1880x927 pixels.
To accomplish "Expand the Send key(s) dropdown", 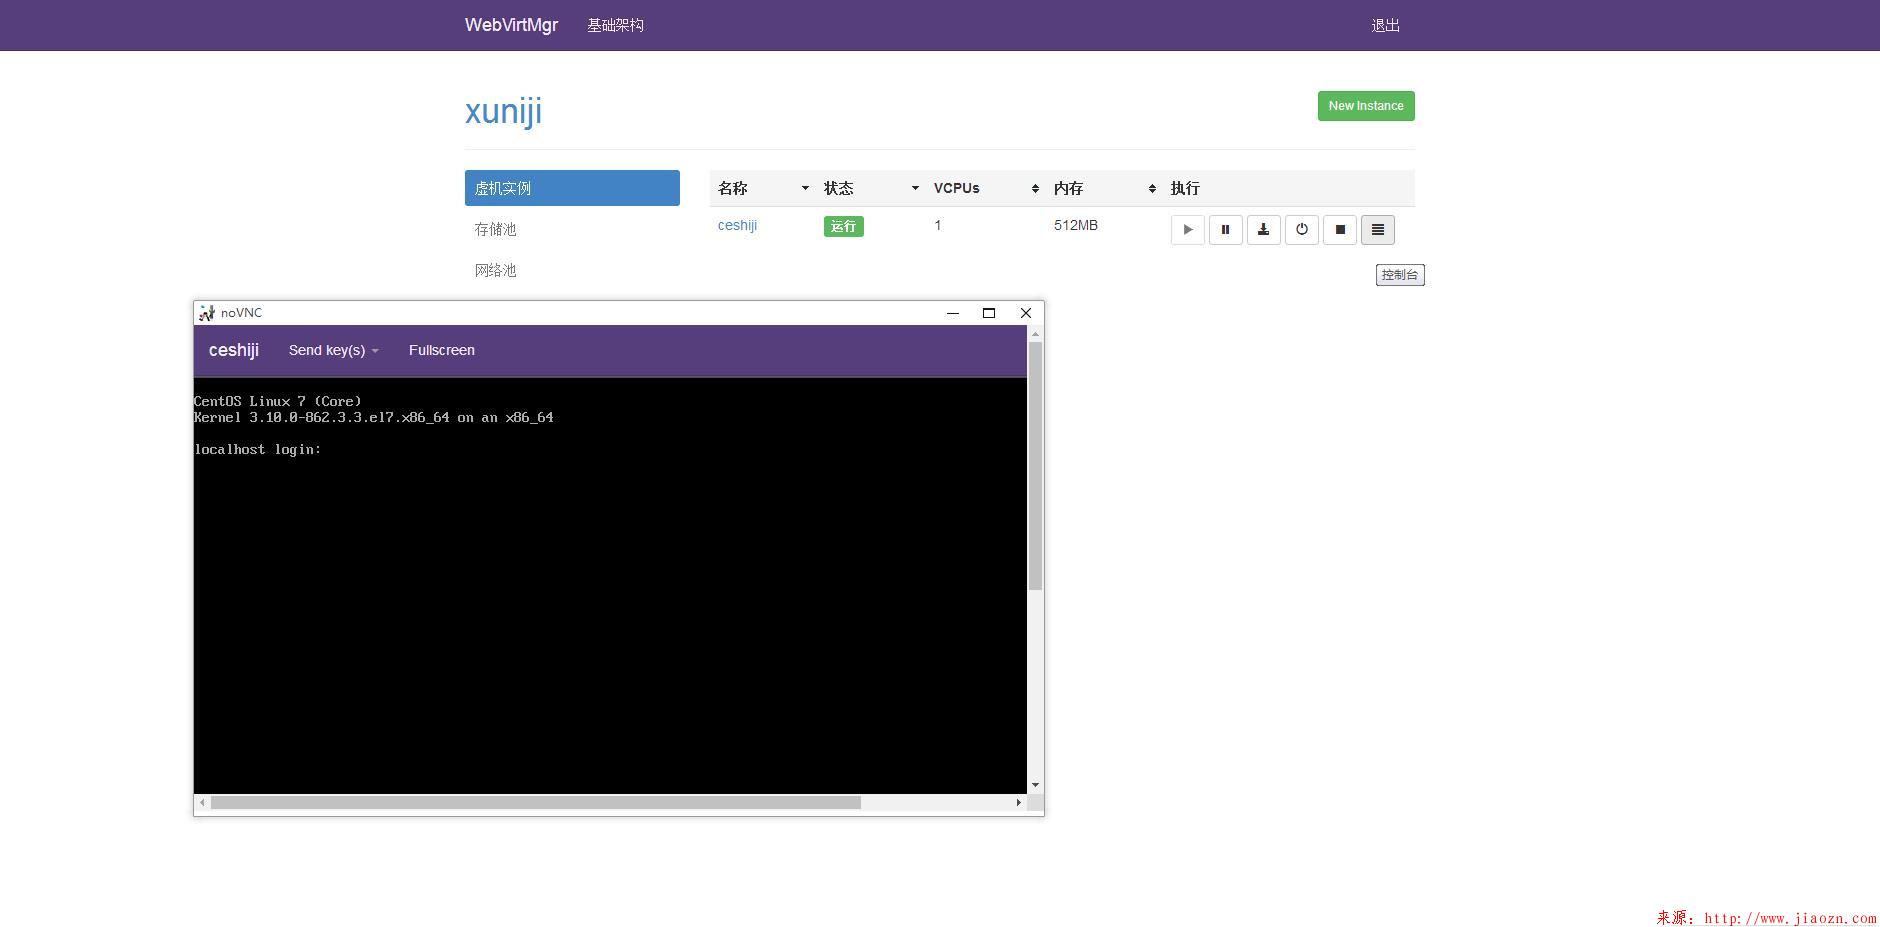I will (x=333, y=350).
